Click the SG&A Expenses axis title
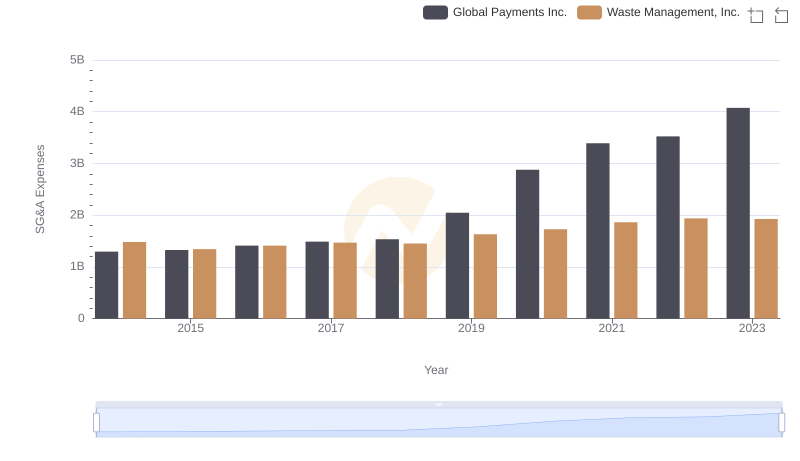This screenshot has width=800, height=461. (40, 189)
